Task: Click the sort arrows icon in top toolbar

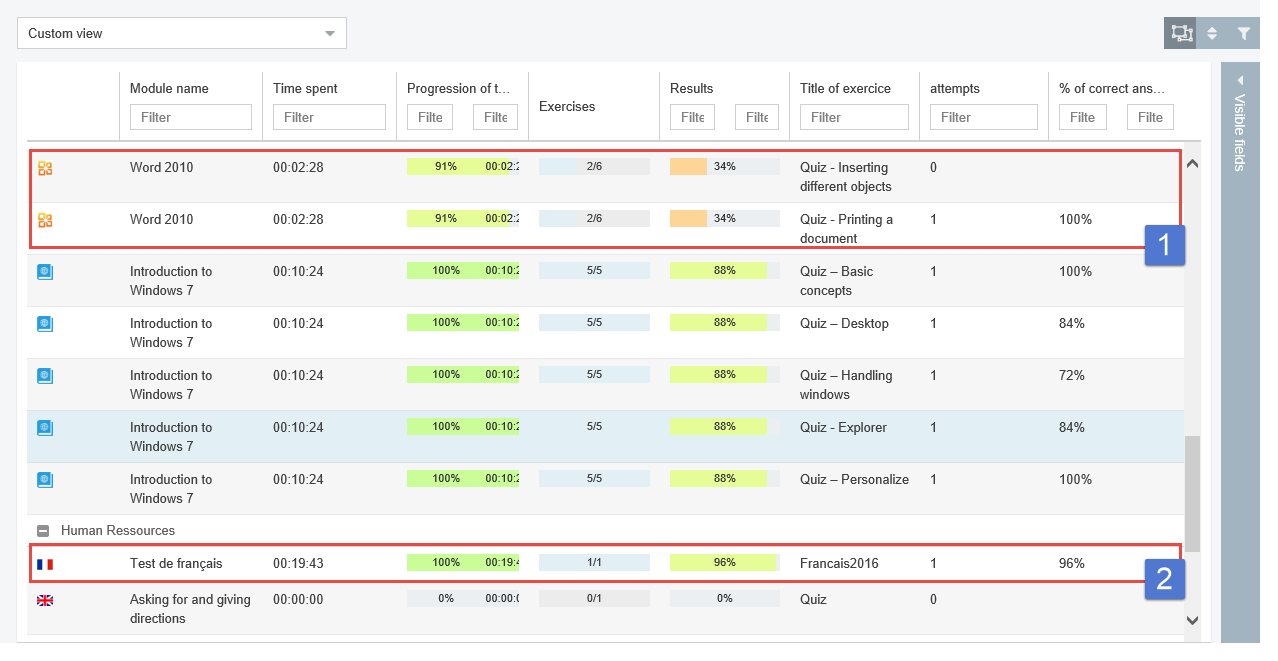Action: click(1212, 33)
